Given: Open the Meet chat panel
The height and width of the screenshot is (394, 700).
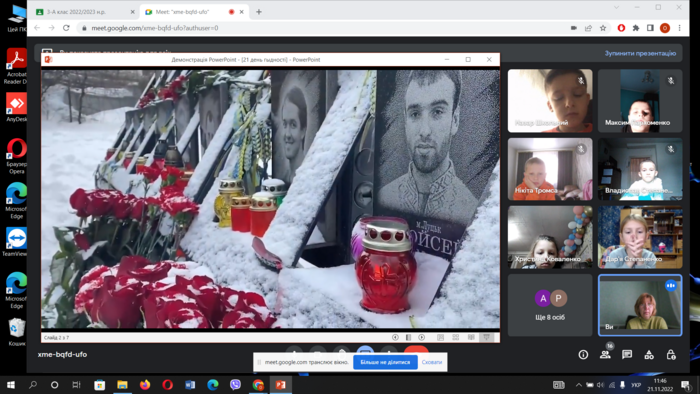Looking at the screenshot, I should click(627, 355).
